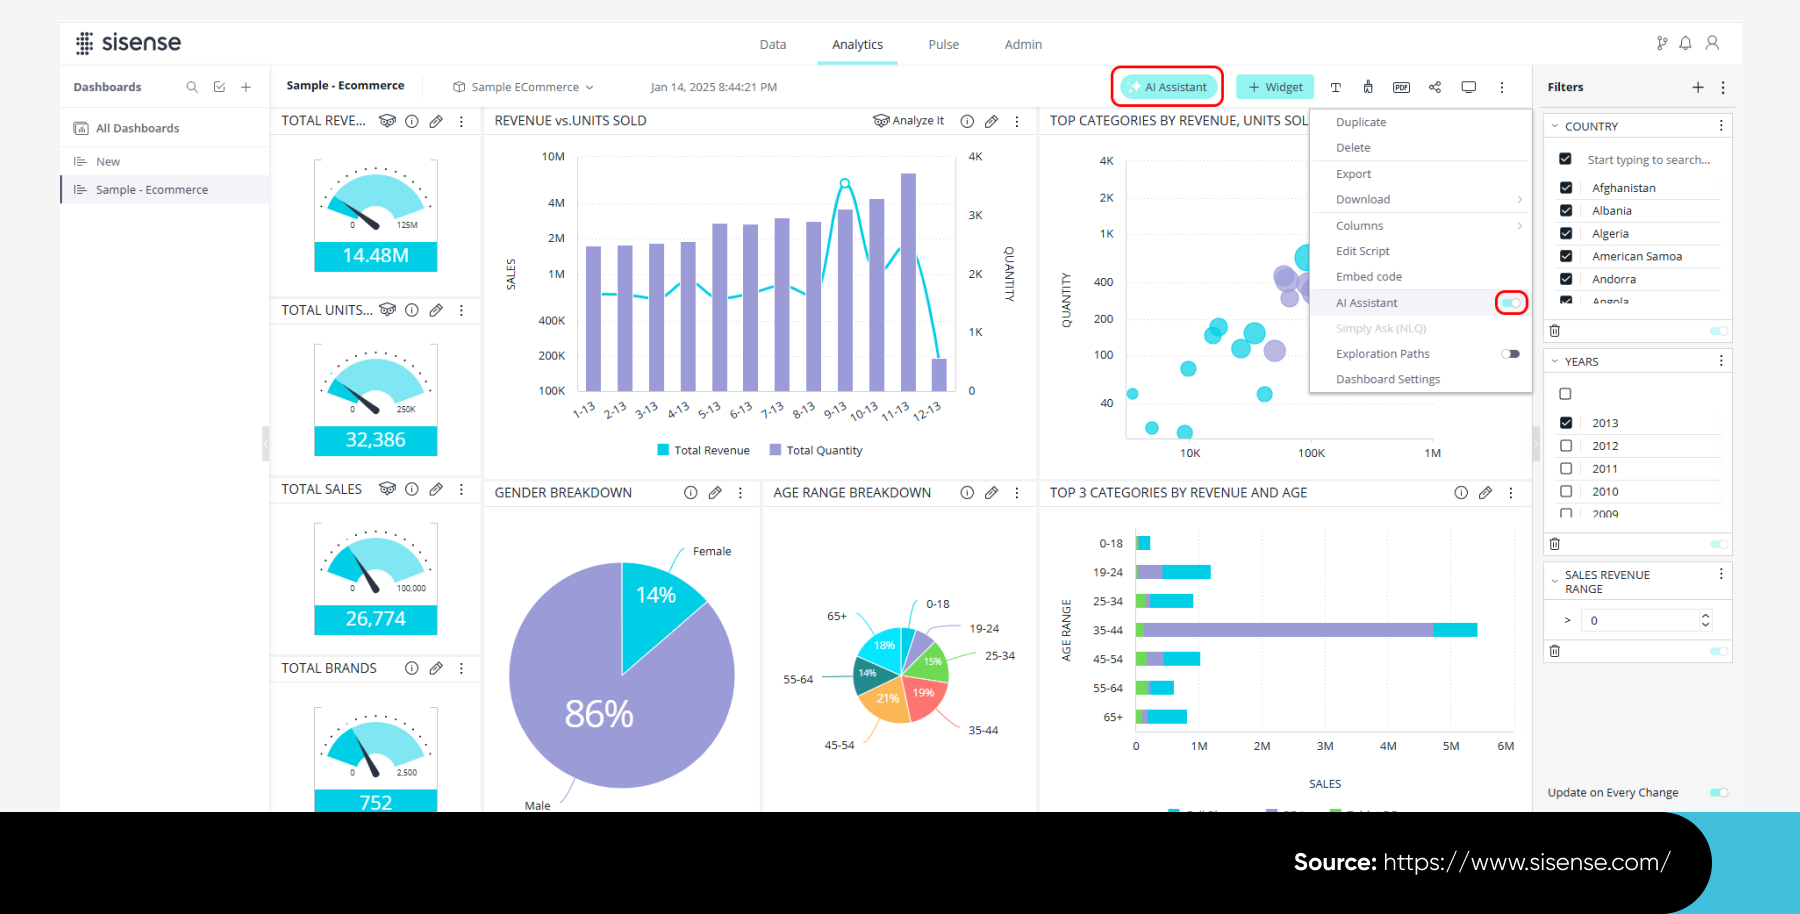This screenshot has height=914, width=1800.
Task: Click the share dashboard icon
Action: coord(1435,87)
